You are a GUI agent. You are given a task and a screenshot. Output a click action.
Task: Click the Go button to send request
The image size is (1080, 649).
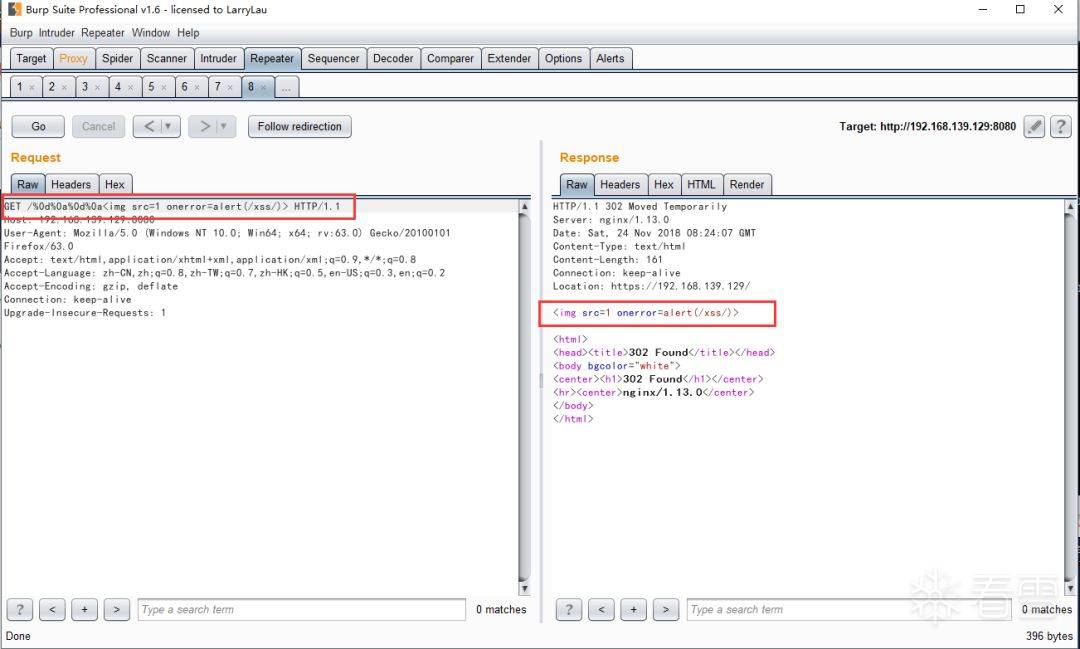point(39,127)
